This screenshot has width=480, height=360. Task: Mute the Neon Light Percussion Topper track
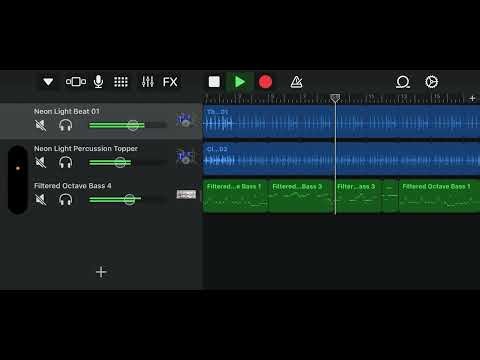[x=41, y=163]
